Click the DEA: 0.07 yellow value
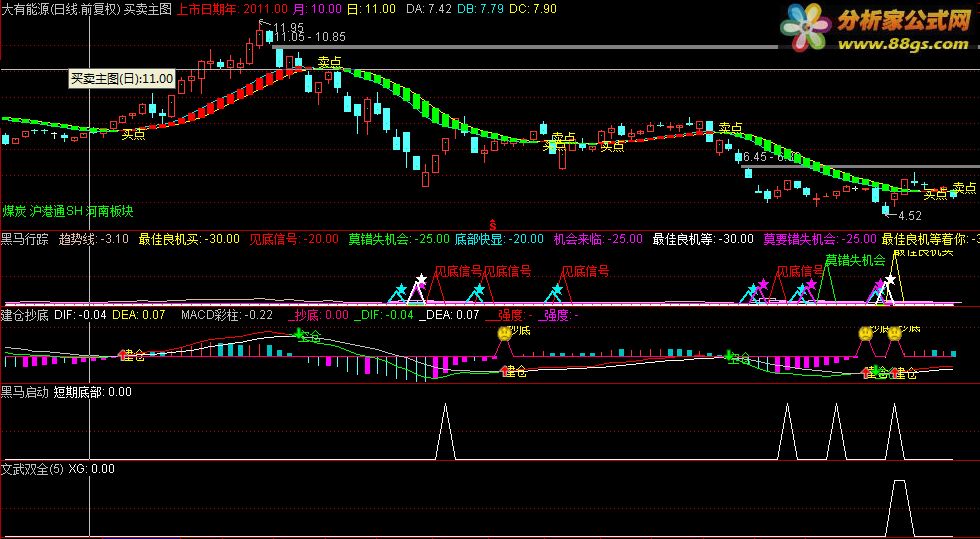Image resolution: width=980 pixels, height=539 pixels. click(x=138, y=315)
